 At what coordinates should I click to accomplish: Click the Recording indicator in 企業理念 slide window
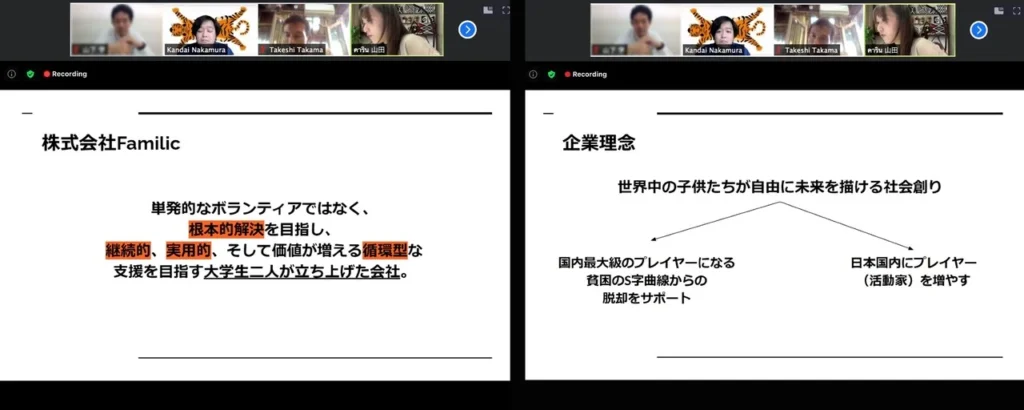[x=586, y=74]
